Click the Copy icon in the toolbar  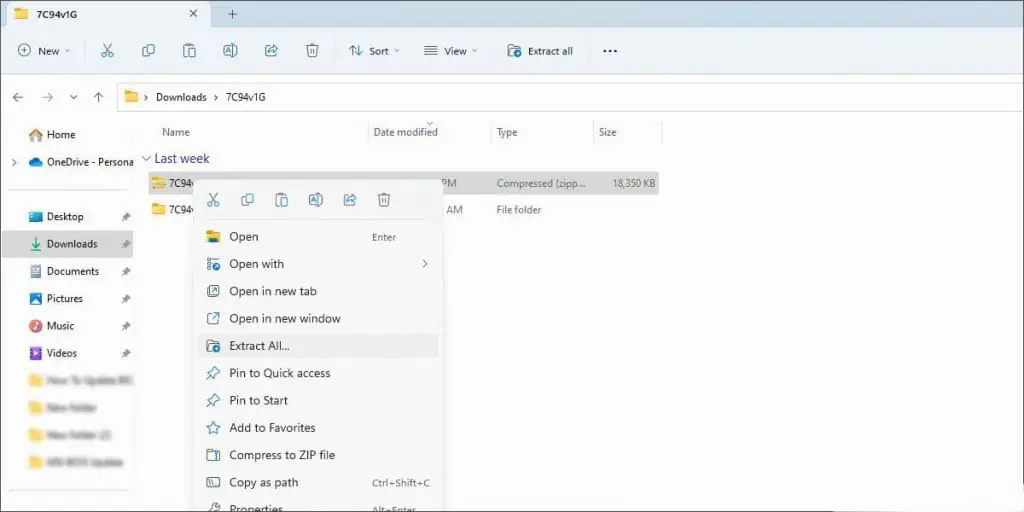pos(148,51)
